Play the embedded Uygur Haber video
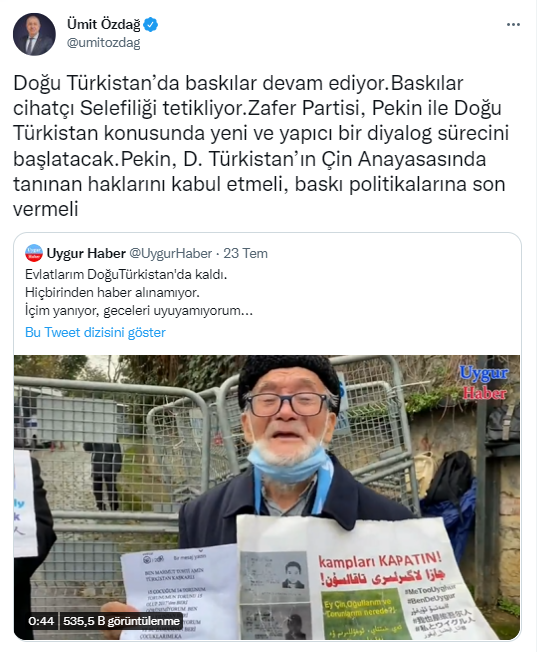 point(267,497)
